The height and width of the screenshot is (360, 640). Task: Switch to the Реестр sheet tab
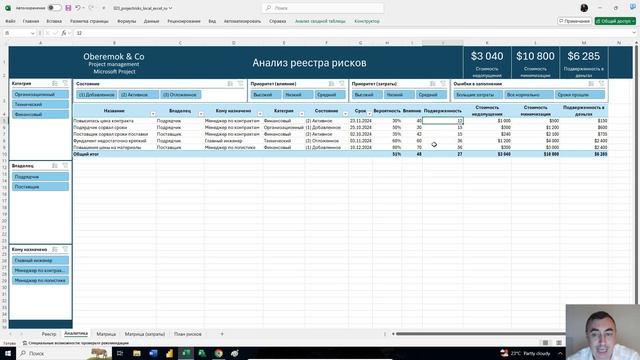49,334
